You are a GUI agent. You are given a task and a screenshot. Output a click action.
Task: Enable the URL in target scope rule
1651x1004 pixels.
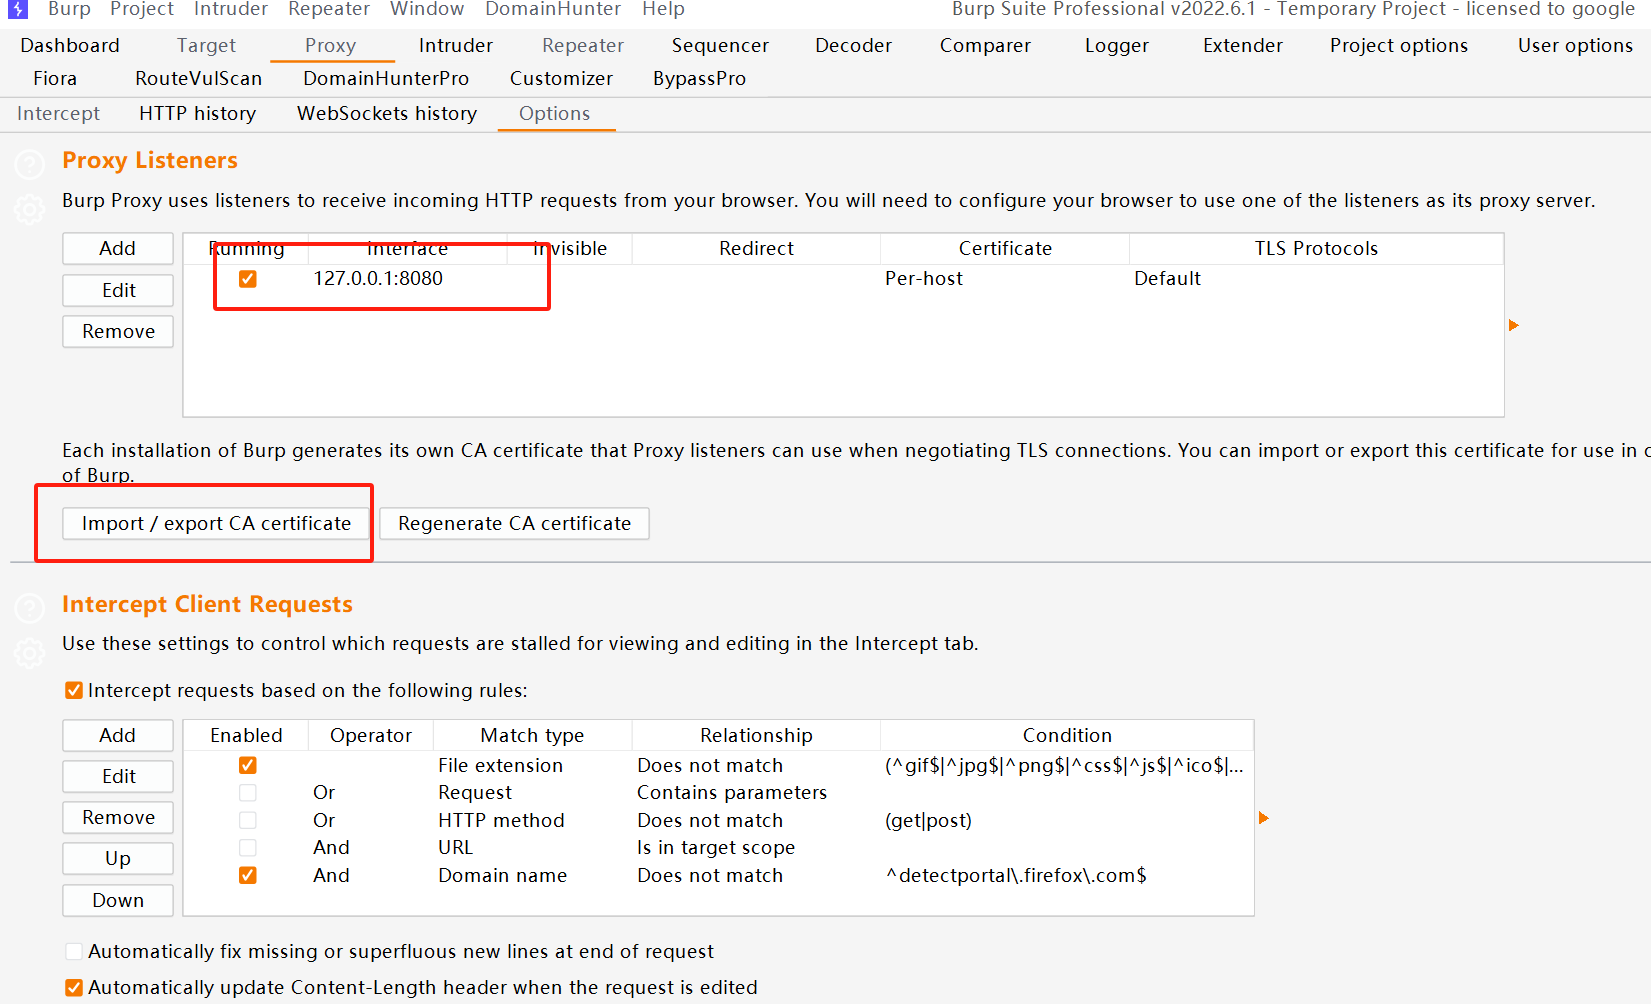click(x=248, y=847)
